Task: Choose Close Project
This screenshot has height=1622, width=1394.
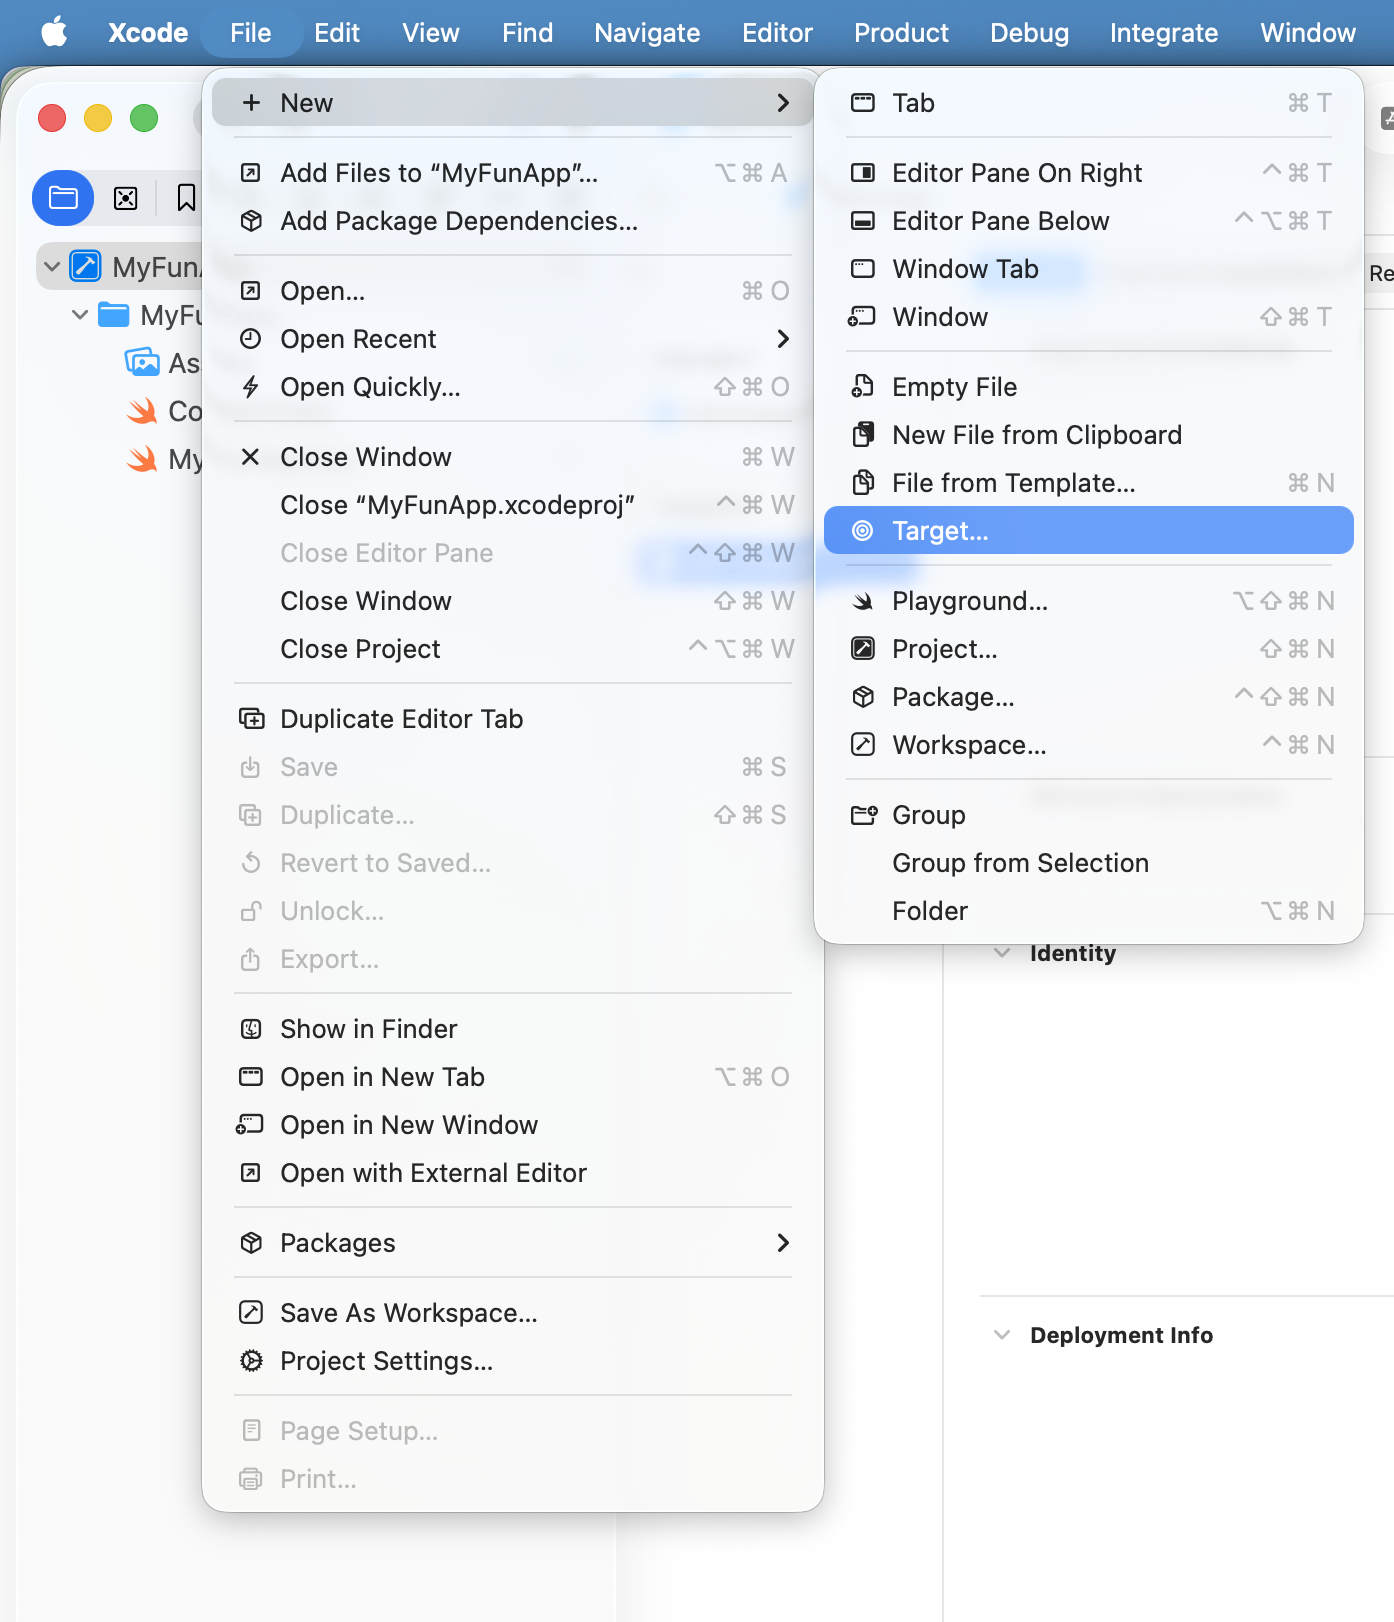Action: [513, 649]
